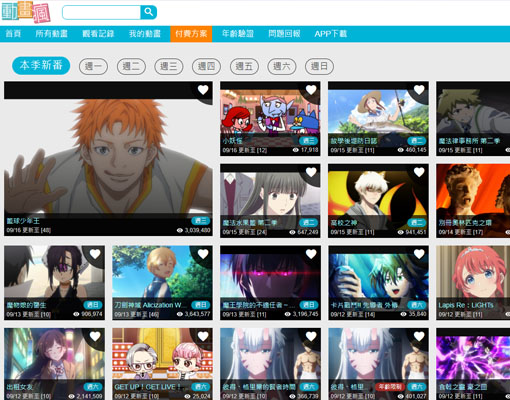Filter by 週三 weekday button
The height and width of the screenshot is (400, 510).
click(169, 66)
